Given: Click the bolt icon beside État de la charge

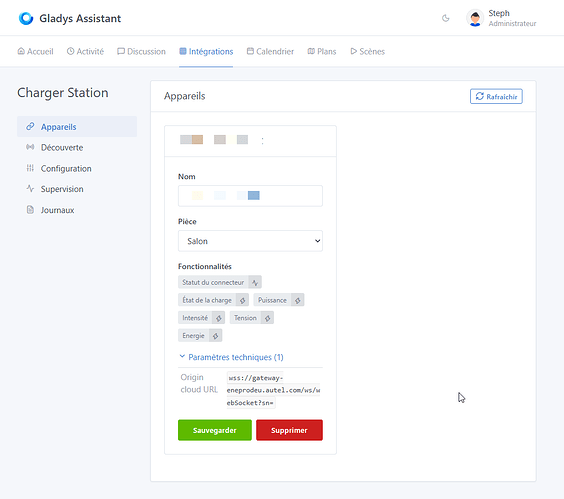Looking at the screenshot, I should point(243,300).
